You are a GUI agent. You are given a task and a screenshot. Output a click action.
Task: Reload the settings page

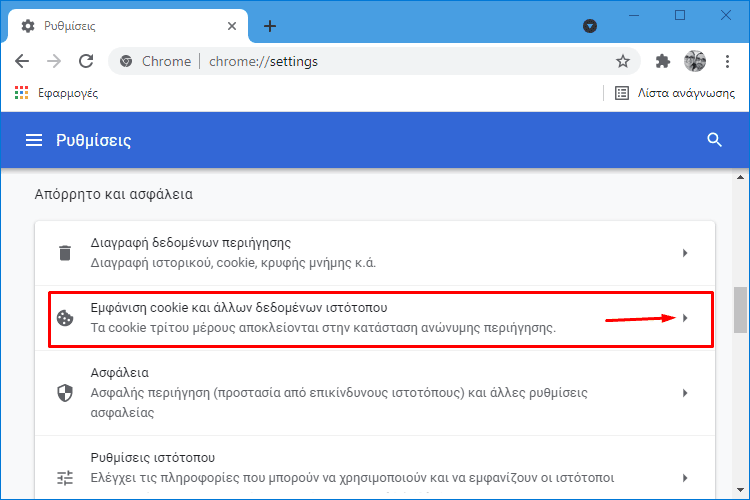point(86,61)
